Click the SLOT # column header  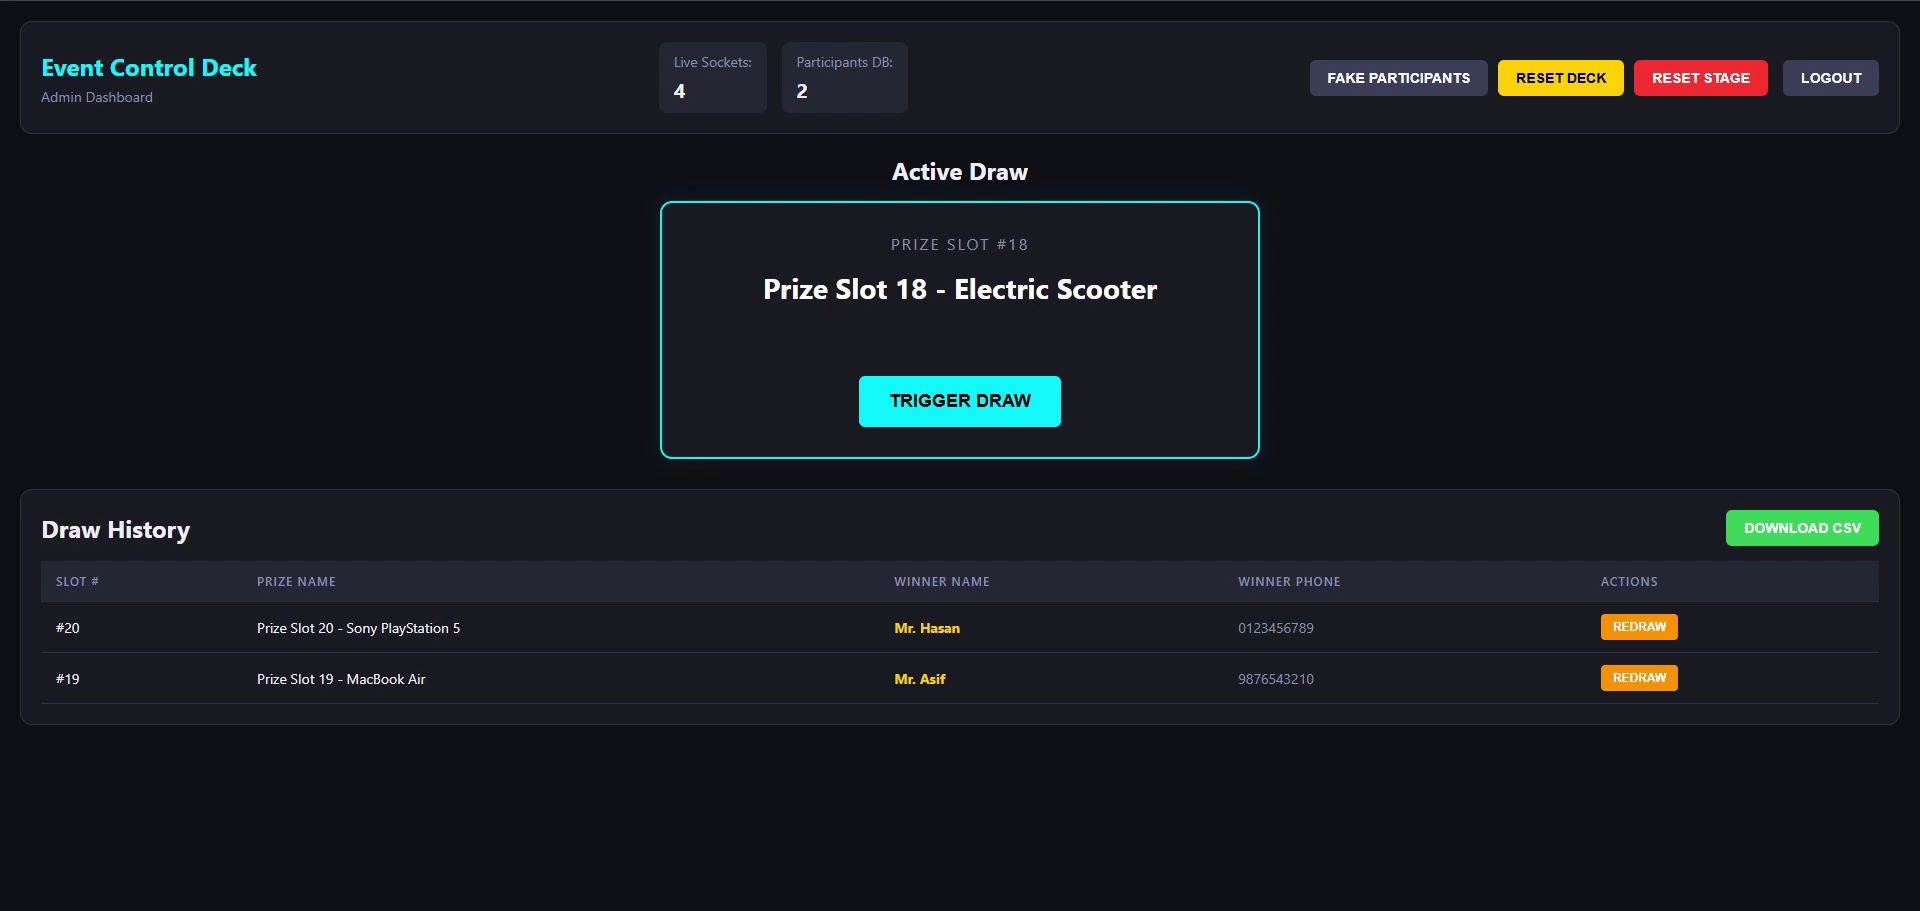coord(77,582)
